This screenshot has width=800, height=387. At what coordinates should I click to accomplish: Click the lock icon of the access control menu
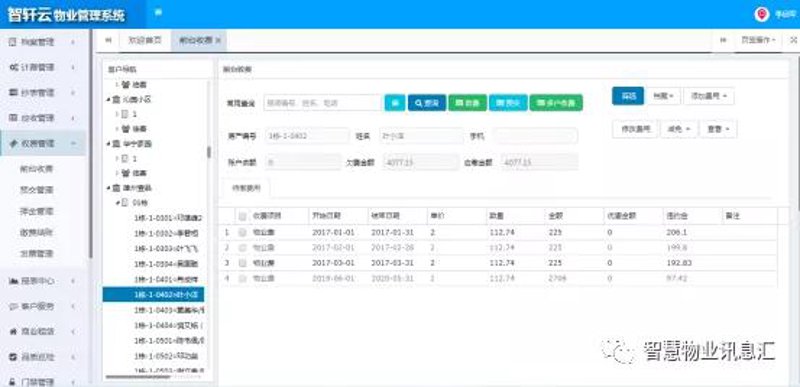13,381
